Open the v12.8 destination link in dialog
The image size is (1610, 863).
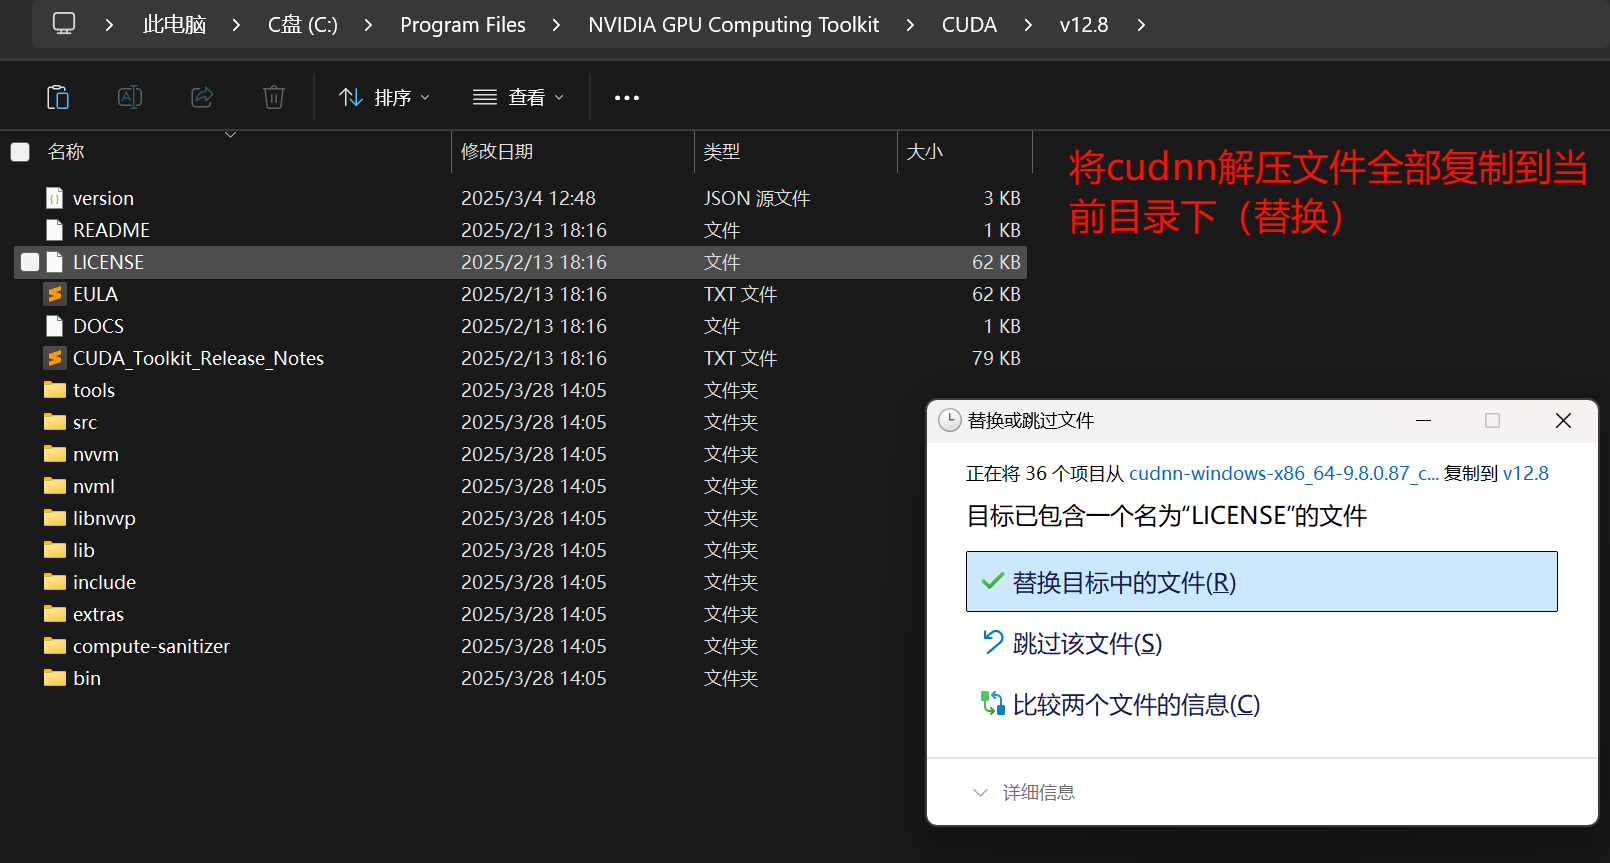[1525, 474]
